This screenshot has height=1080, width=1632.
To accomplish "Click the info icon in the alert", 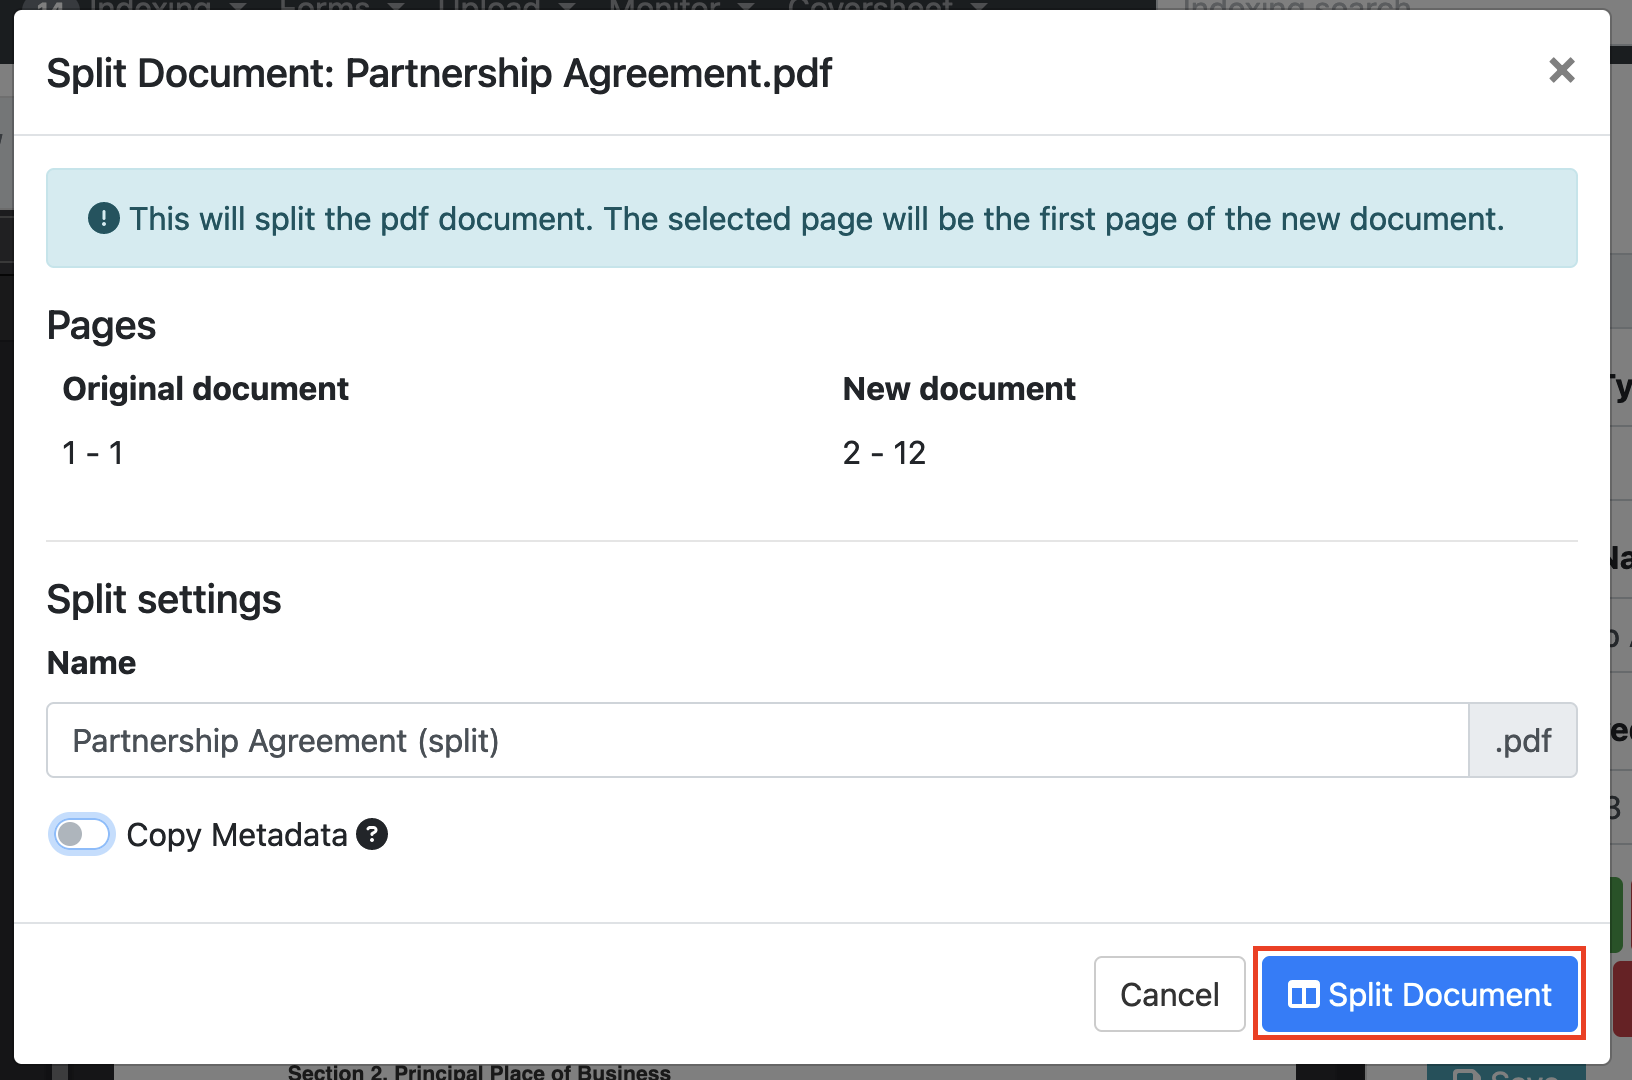I will tap(104, 218).
